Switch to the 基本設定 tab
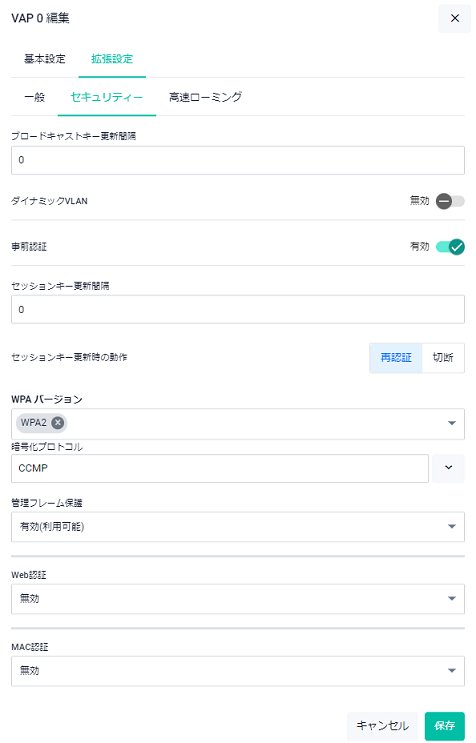476x743 pixels. click(x=45, y=59)
